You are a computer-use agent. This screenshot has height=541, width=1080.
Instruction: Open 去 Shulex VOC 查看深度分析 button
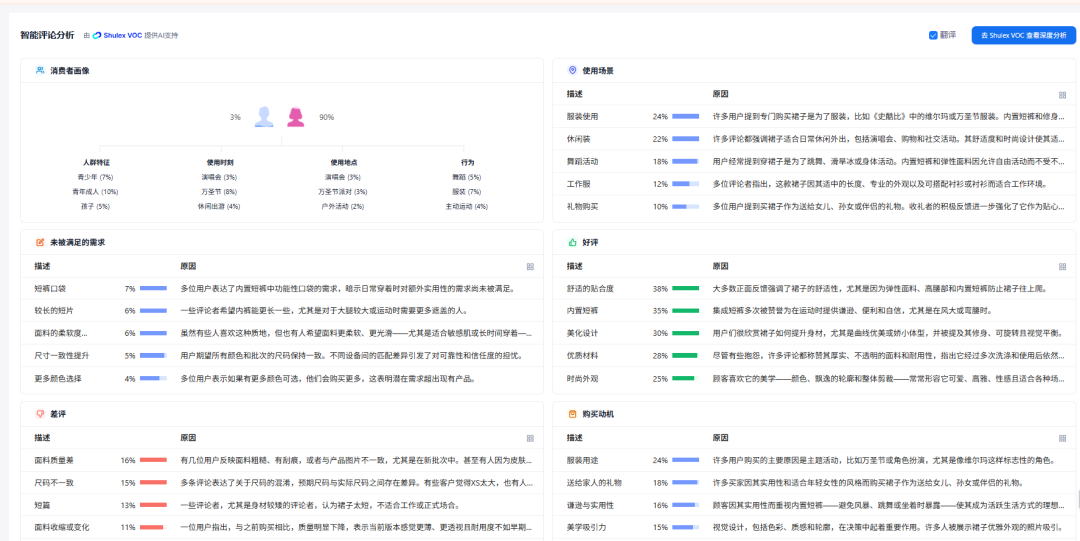pos(1024,35)
